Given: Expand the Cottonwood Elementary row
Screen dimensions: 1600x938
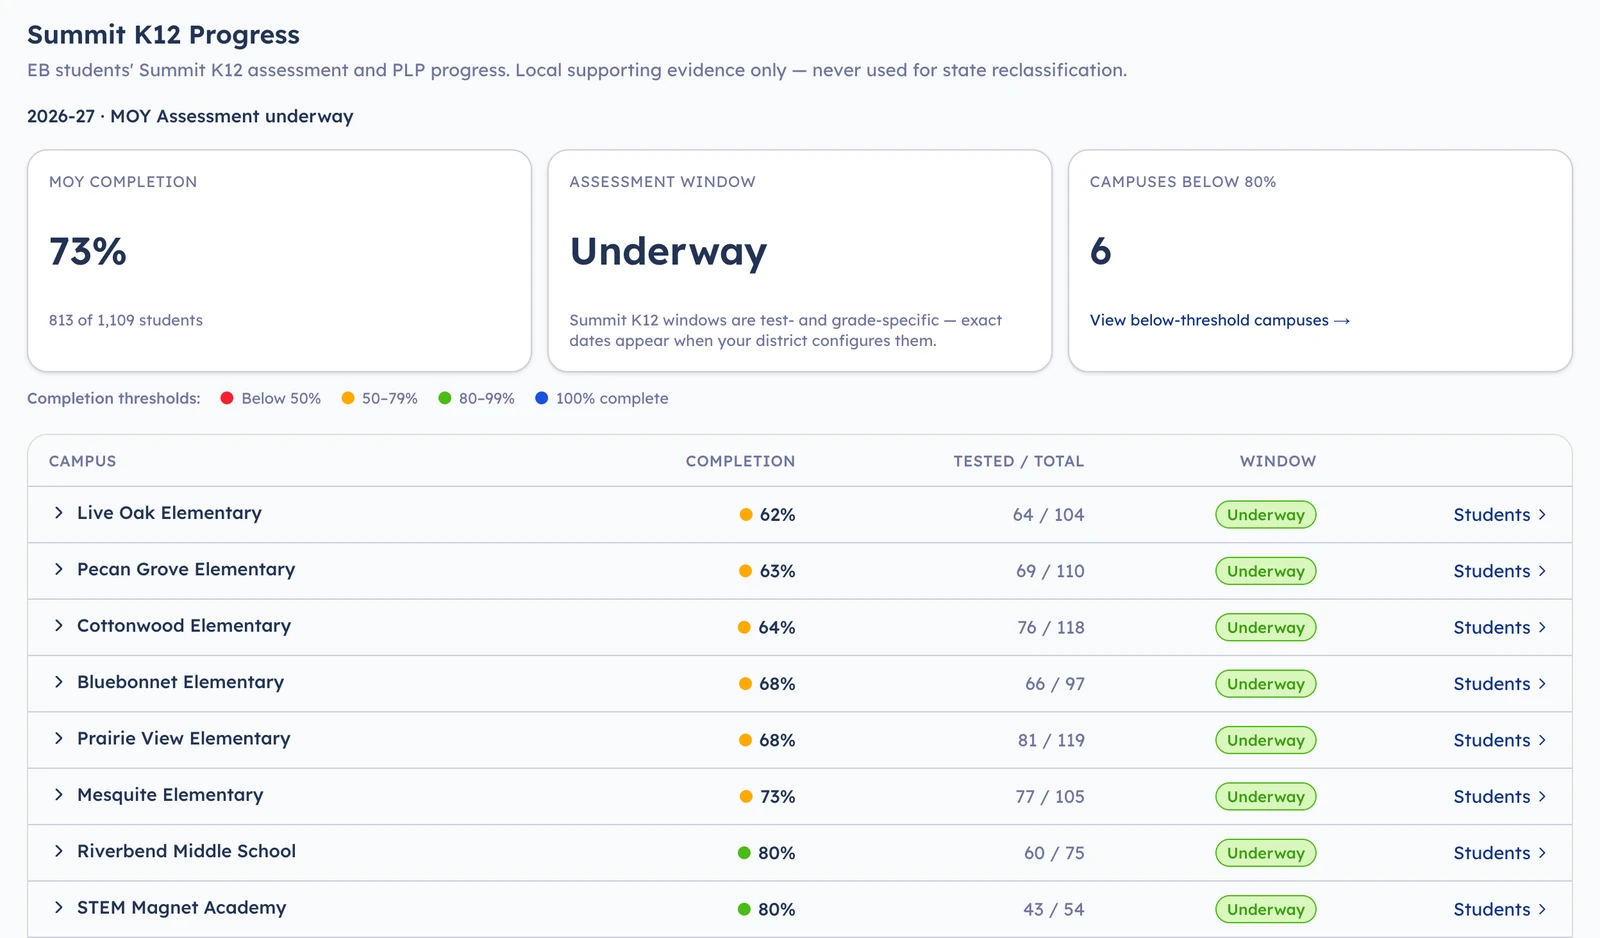Looking at the screenshot, I should 59,626.
